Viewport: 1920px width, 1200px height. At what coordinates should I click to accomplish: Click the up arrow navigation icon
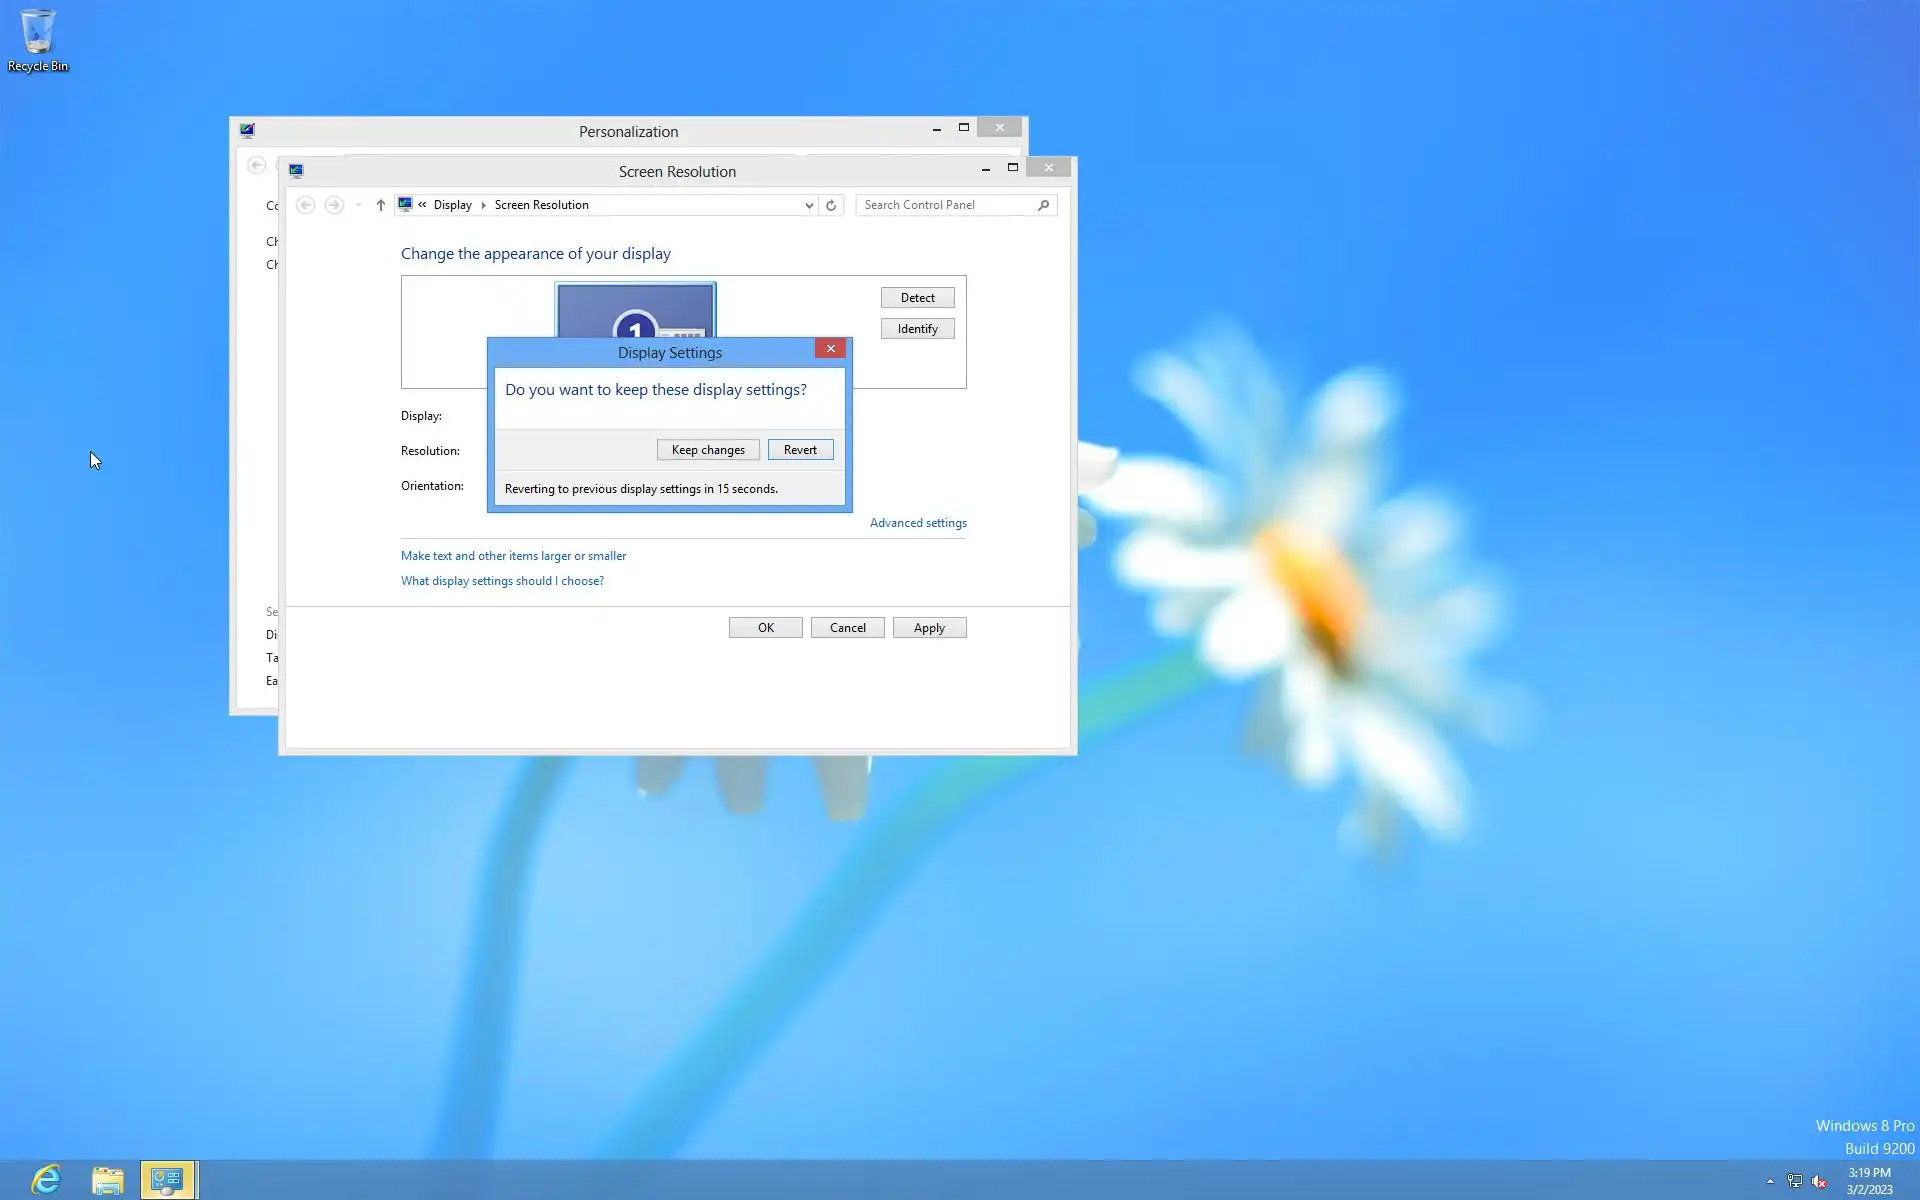[x=381, y=205]
